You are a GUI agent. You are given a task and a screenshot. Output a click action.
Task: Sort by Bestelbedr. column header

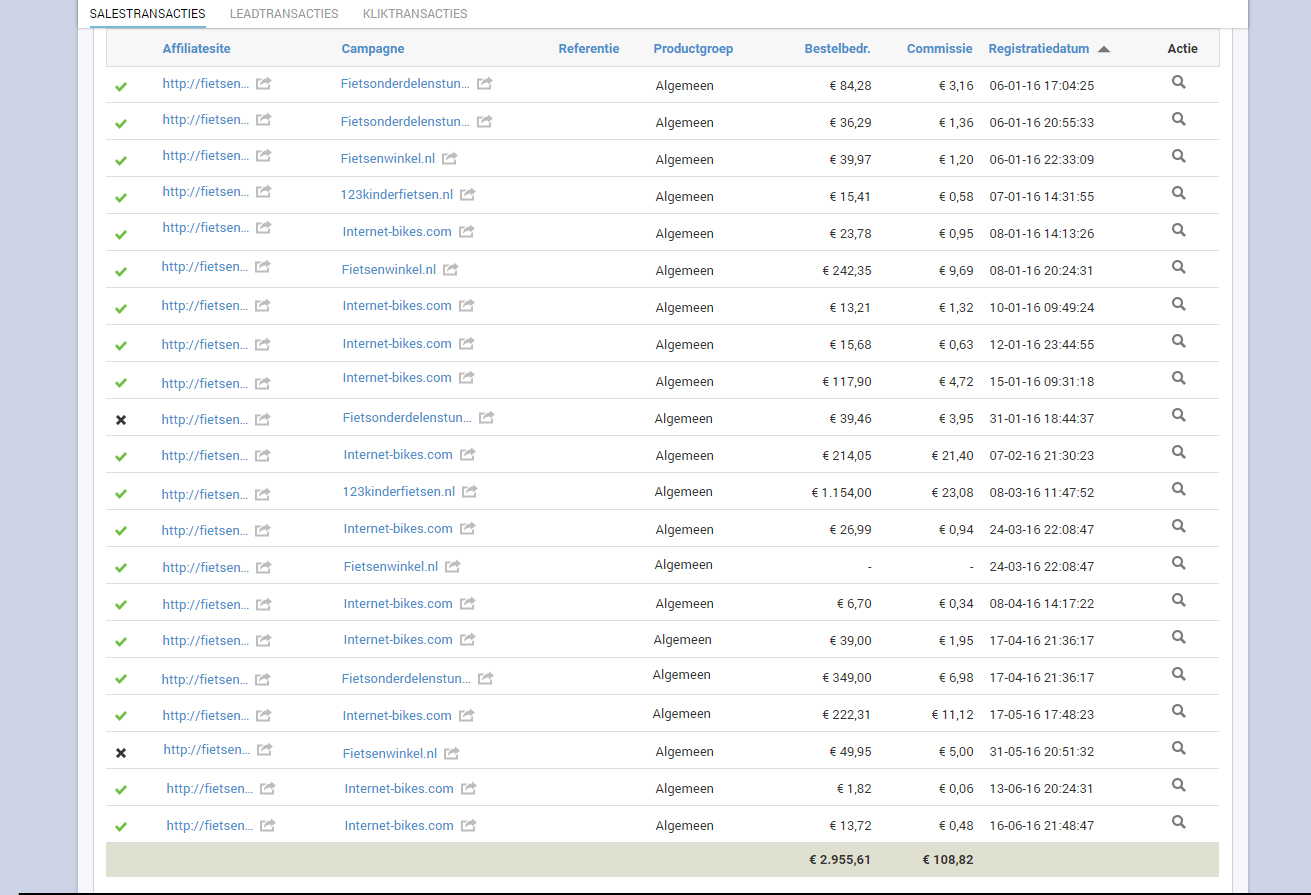pyautogui.click(x=837, y=49)
